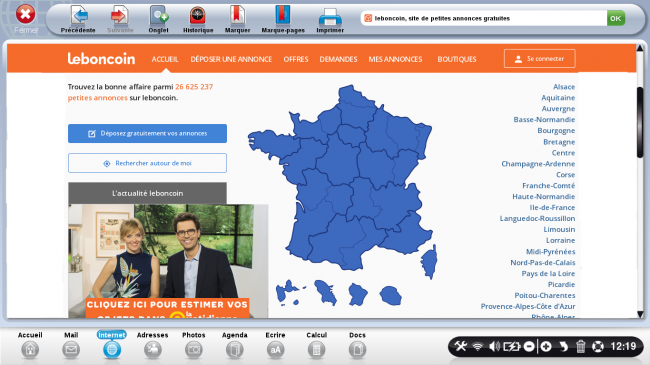Open the OFFRES menu
This screenshot has height=365, width=650.
(296, 59)
